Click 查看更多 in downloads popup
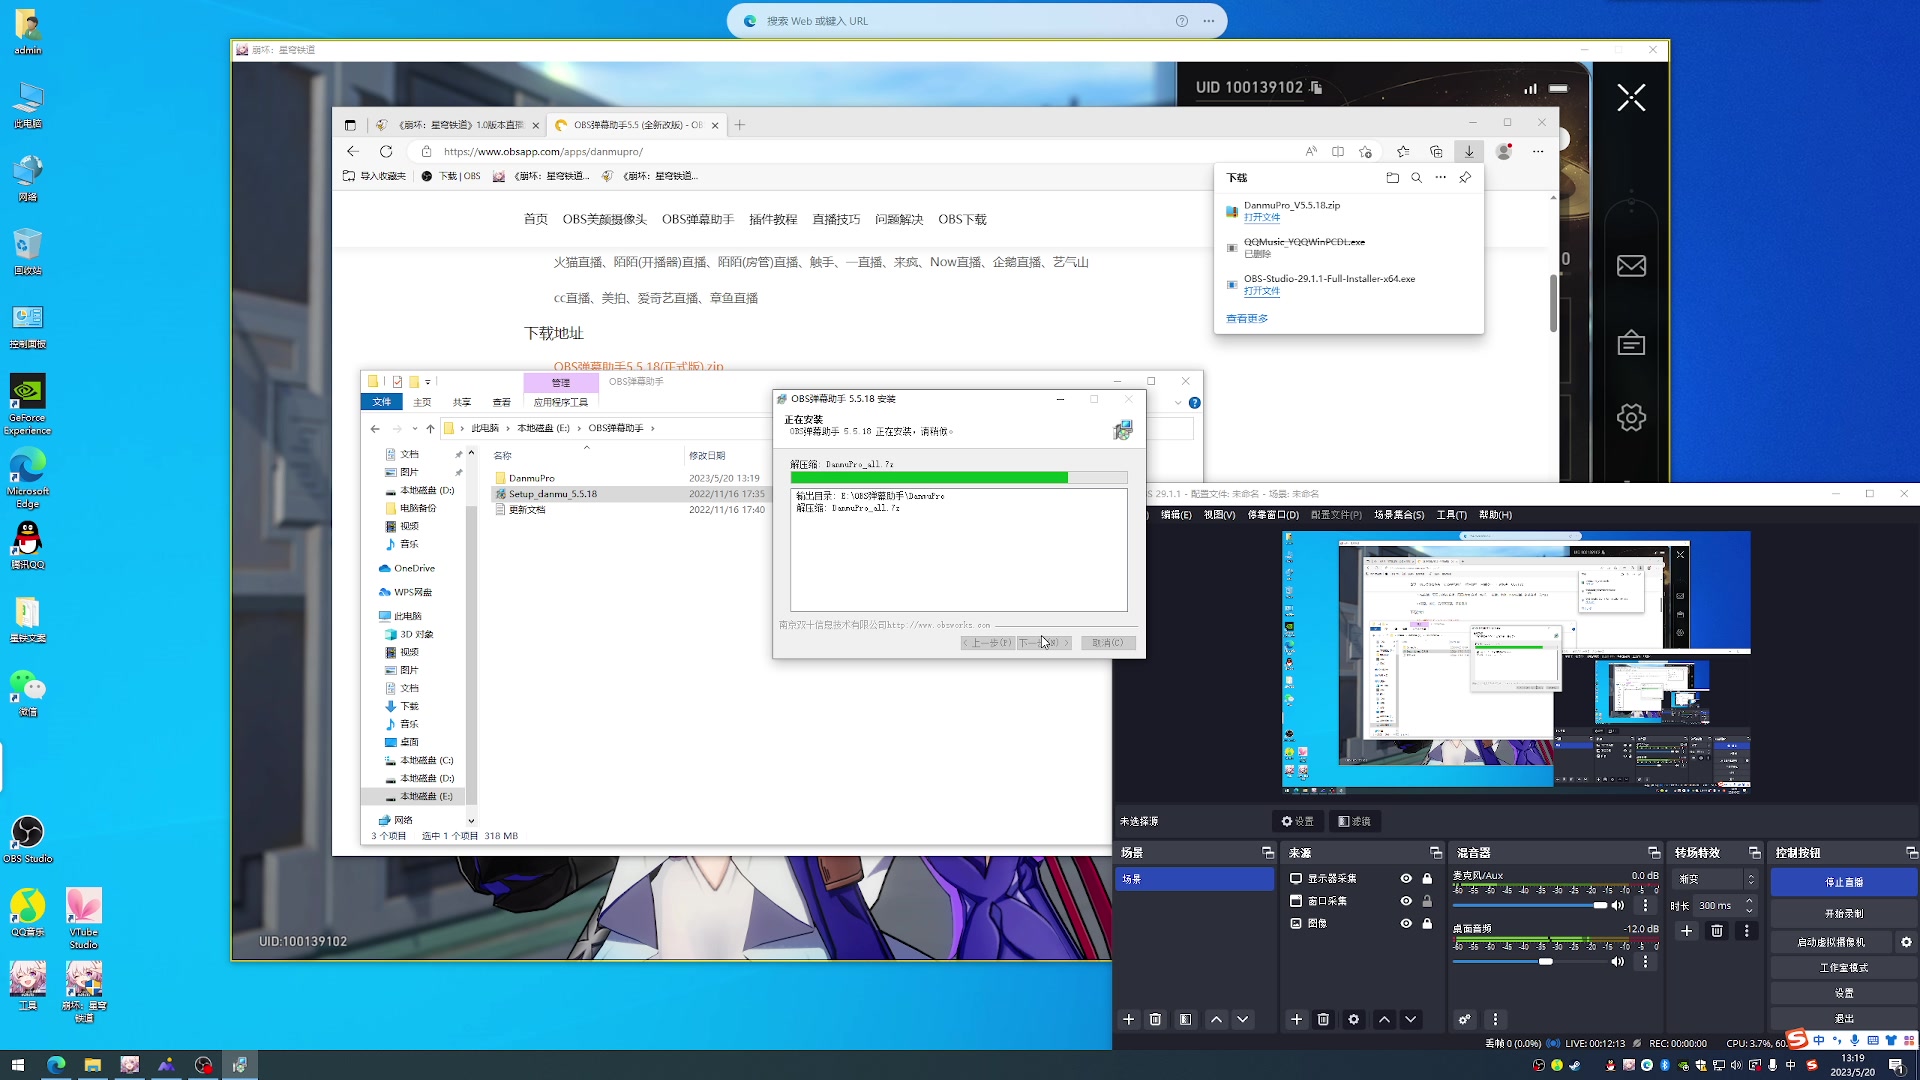The width and height of the screenshot is (1920, 1080). pos(1247,318)
